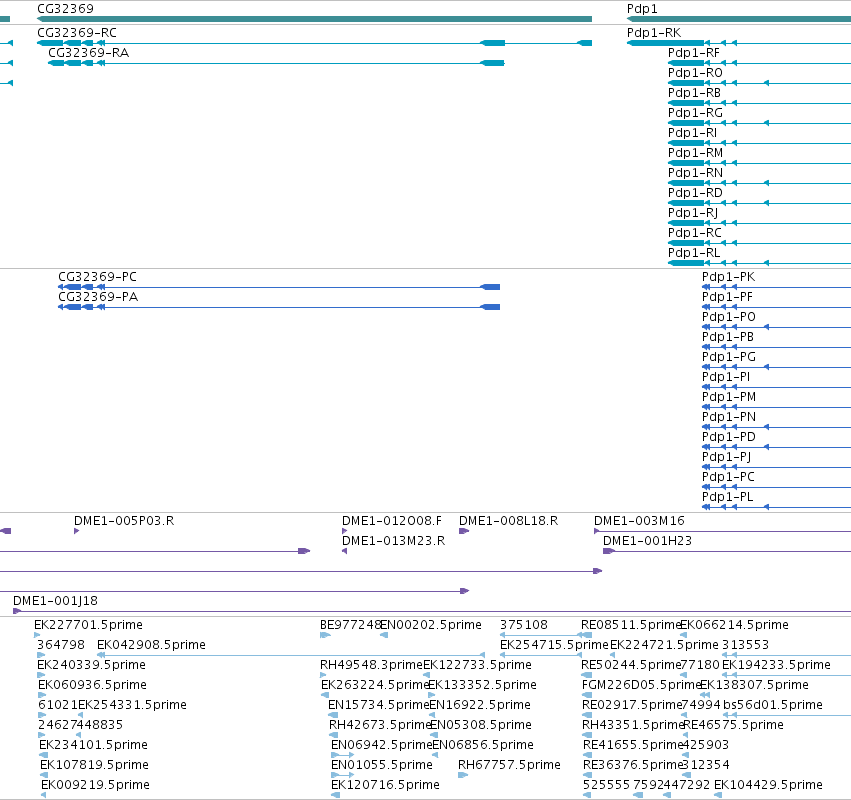Select the Pdp1-RO transcript

pyautogui.click(x=695, y=73)
